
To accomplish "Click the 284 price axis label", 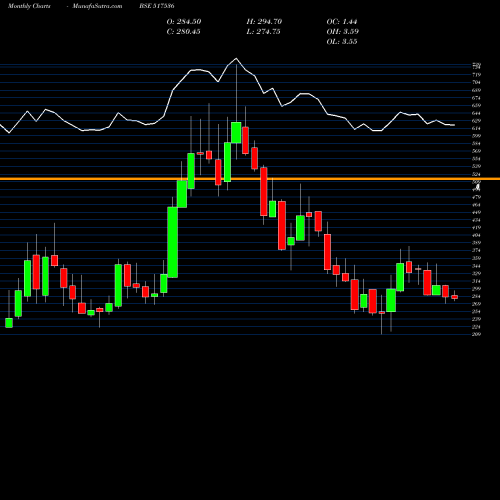I will pyautogui.click(x=476, y=296).
